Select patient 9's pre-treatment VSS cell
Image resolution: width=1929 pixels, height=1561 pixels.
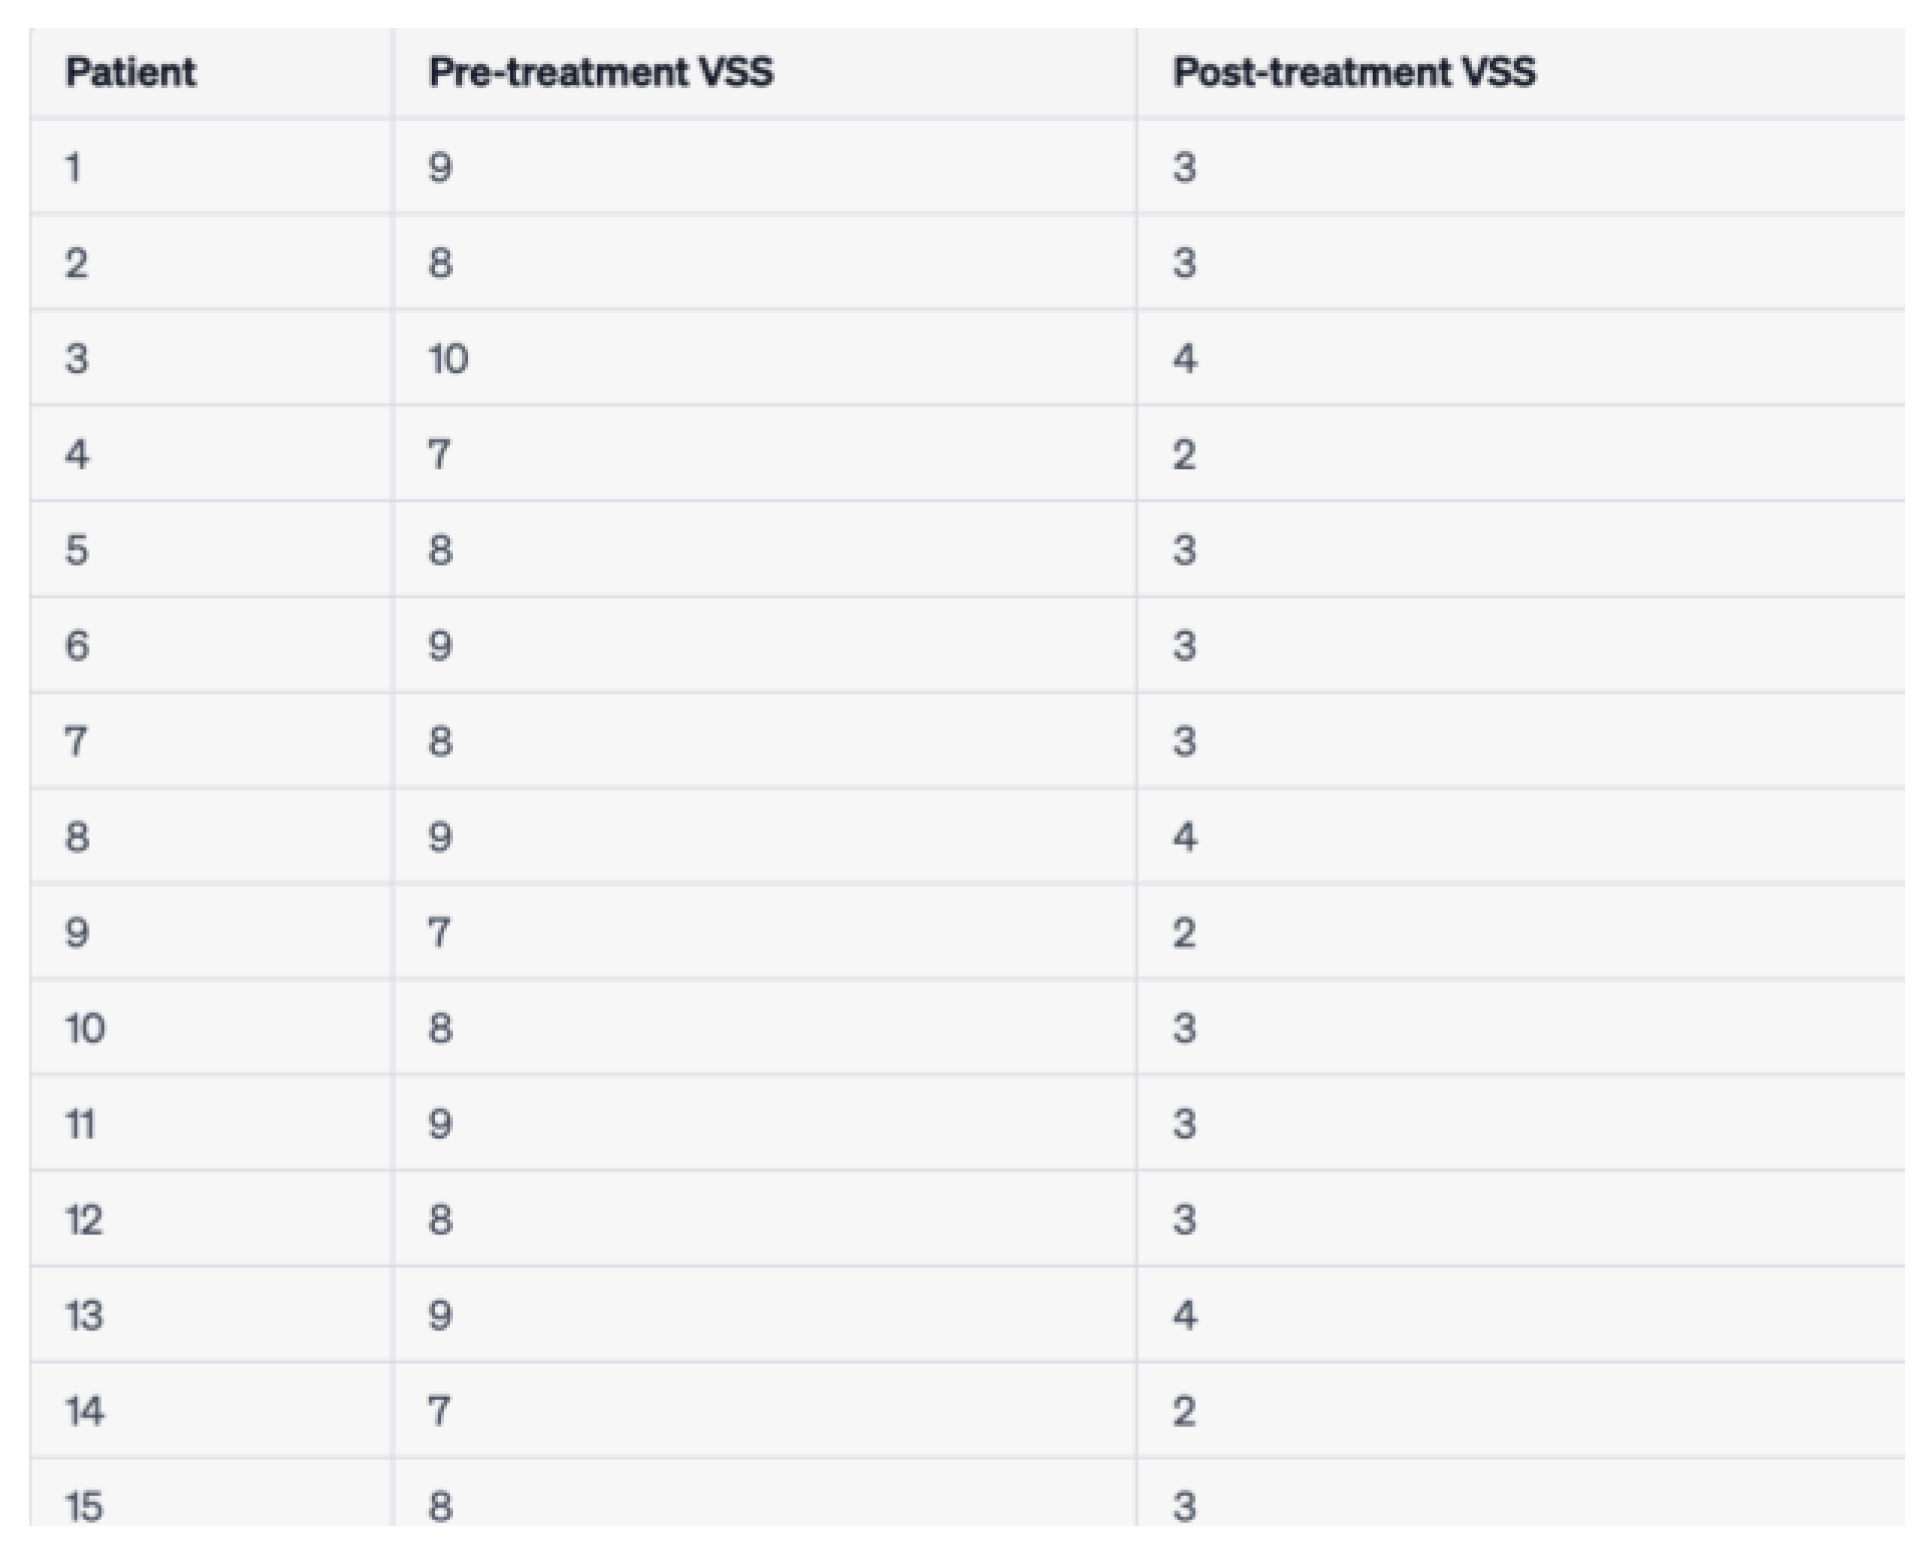[x=440, y=933]
